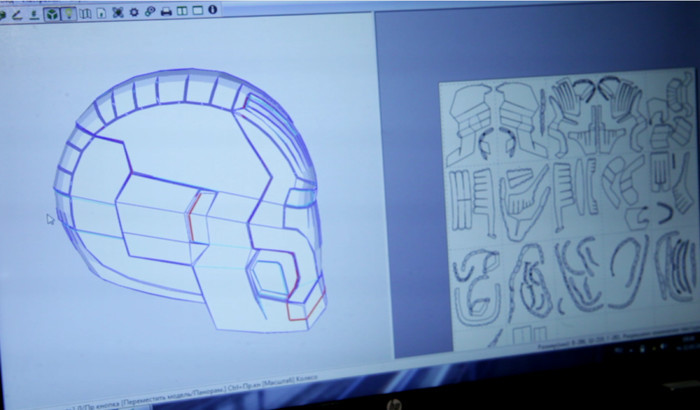Click the single page icon
This screenshot has width=700, height=410.
[x=101, y=13]
